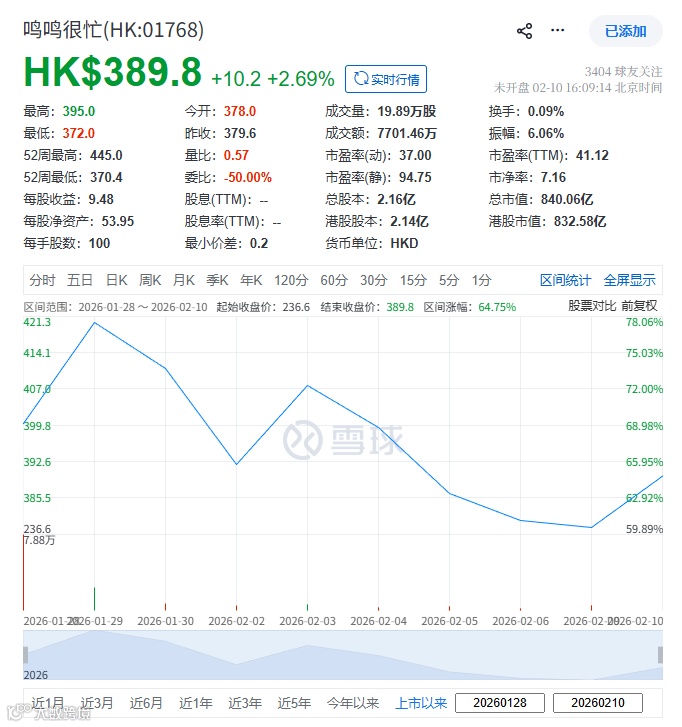Click the 区间涨幅 value 64.75%

pyautogui.click(x=497, y=307)
